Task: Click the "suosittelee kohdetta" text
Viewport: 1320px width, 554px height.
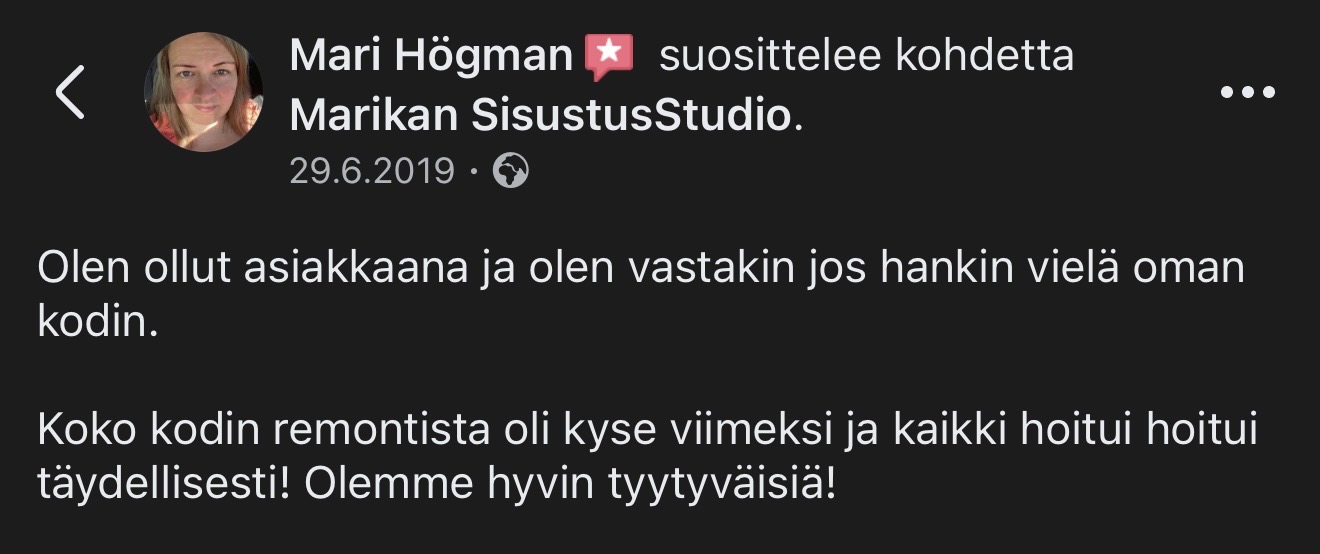Action: (x=866, y=56)
